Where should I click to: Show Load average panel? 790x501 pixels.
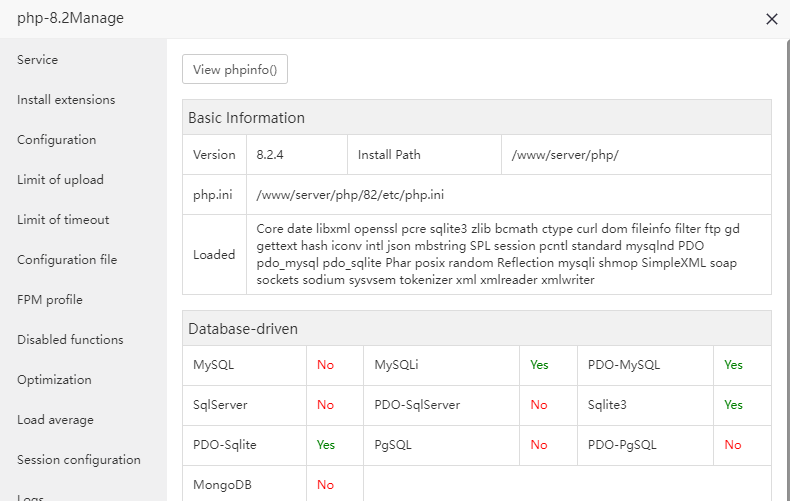55,420
